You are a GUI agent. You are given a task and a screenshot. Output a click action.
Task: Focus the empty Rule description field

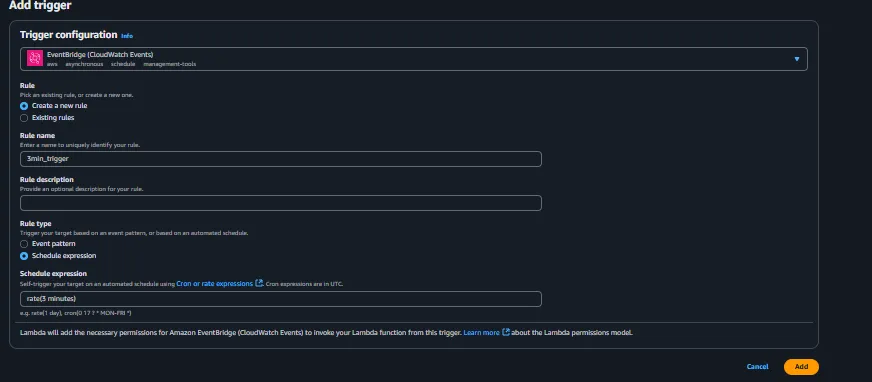(x=281, y=203)
